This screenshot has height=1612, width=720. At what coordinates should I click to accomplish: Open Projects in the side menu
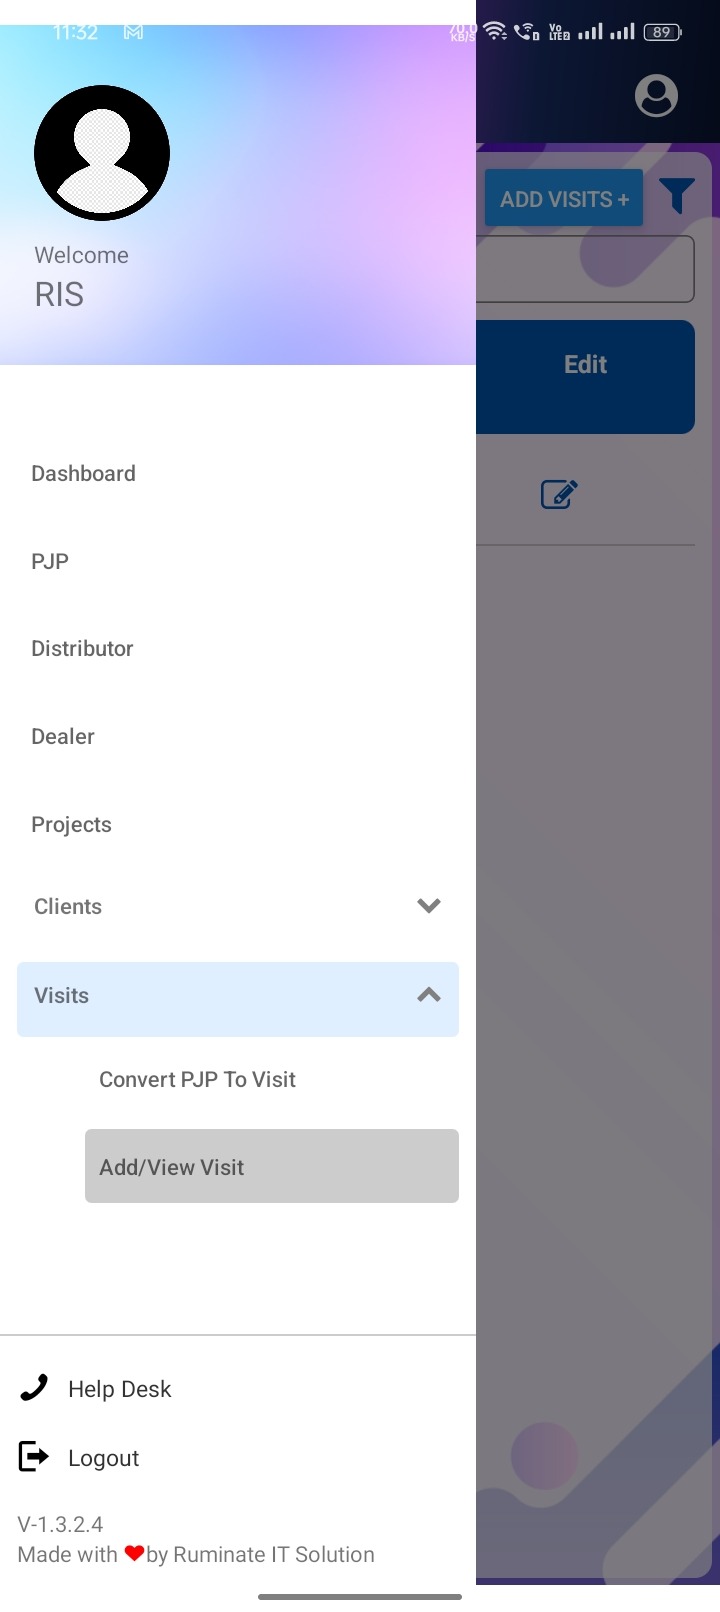(71, 825)
